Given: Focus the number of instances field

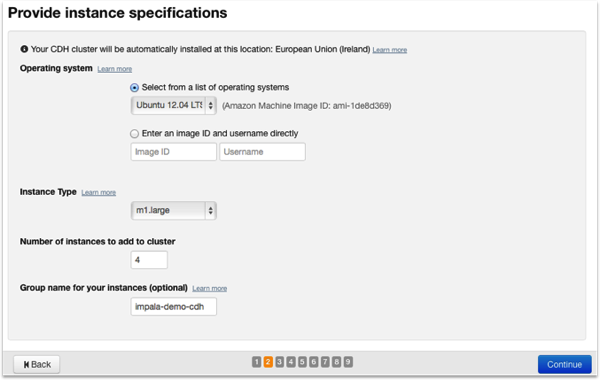Looking at the screenshot, I should tap(149, 260).
